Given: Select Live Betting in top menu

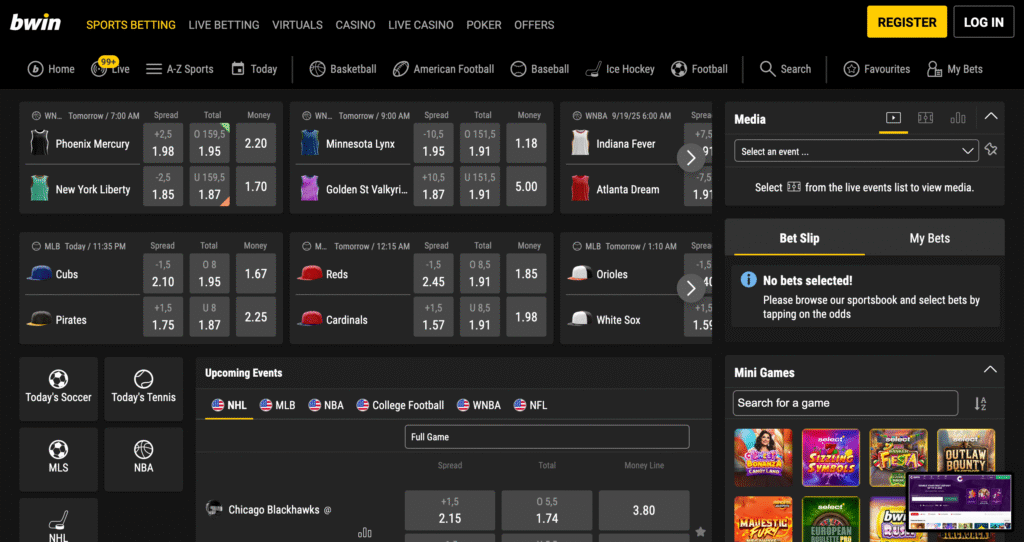Looking at the screenshot, I should click(224, 25).
